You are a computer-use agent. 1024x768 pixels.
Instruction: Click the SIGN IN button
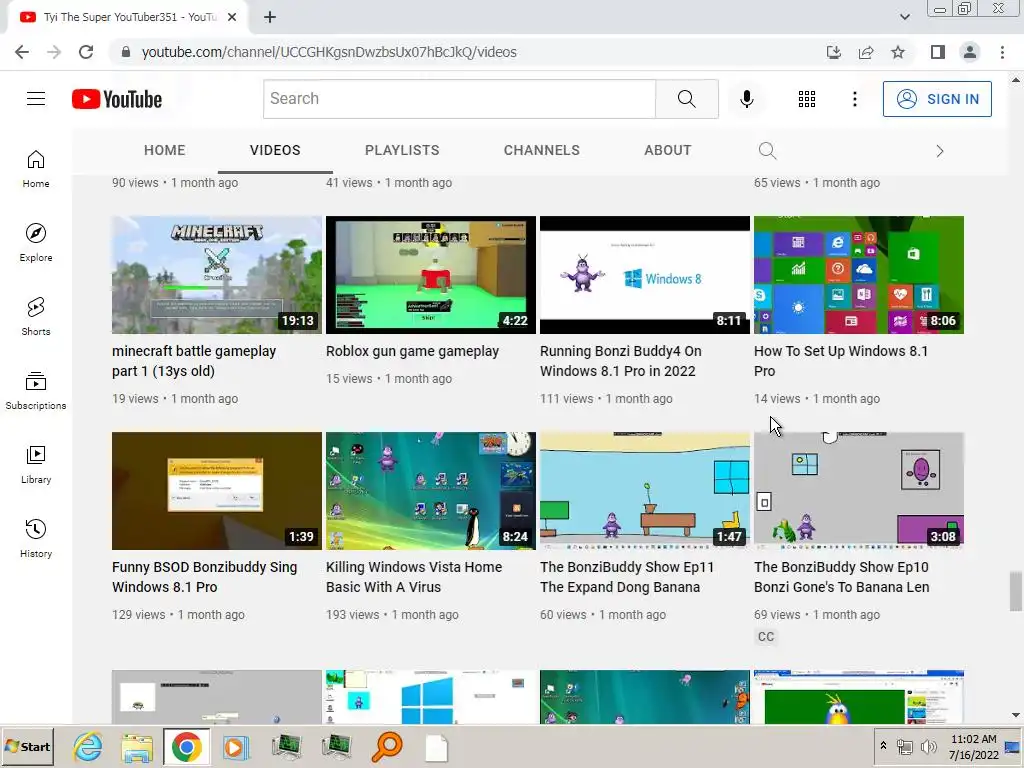click(x=937, y=99)
